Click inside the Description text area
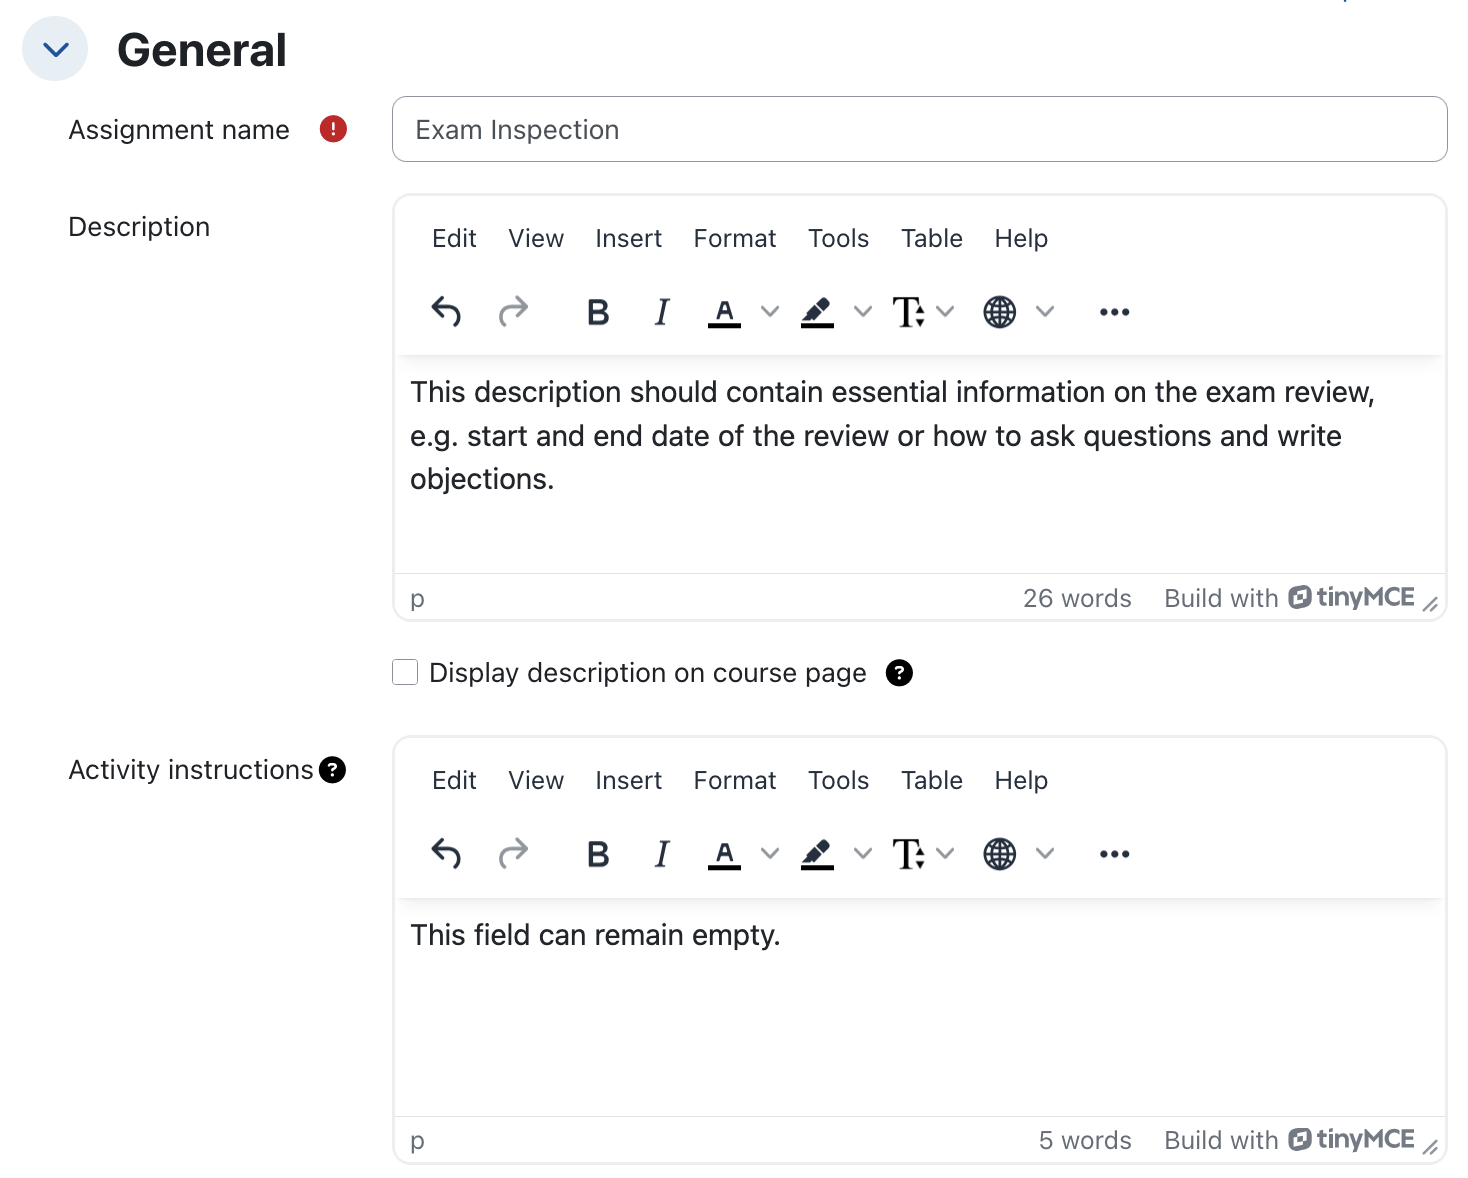This screenshot has width=1468, height=1178. click(920, 463)
